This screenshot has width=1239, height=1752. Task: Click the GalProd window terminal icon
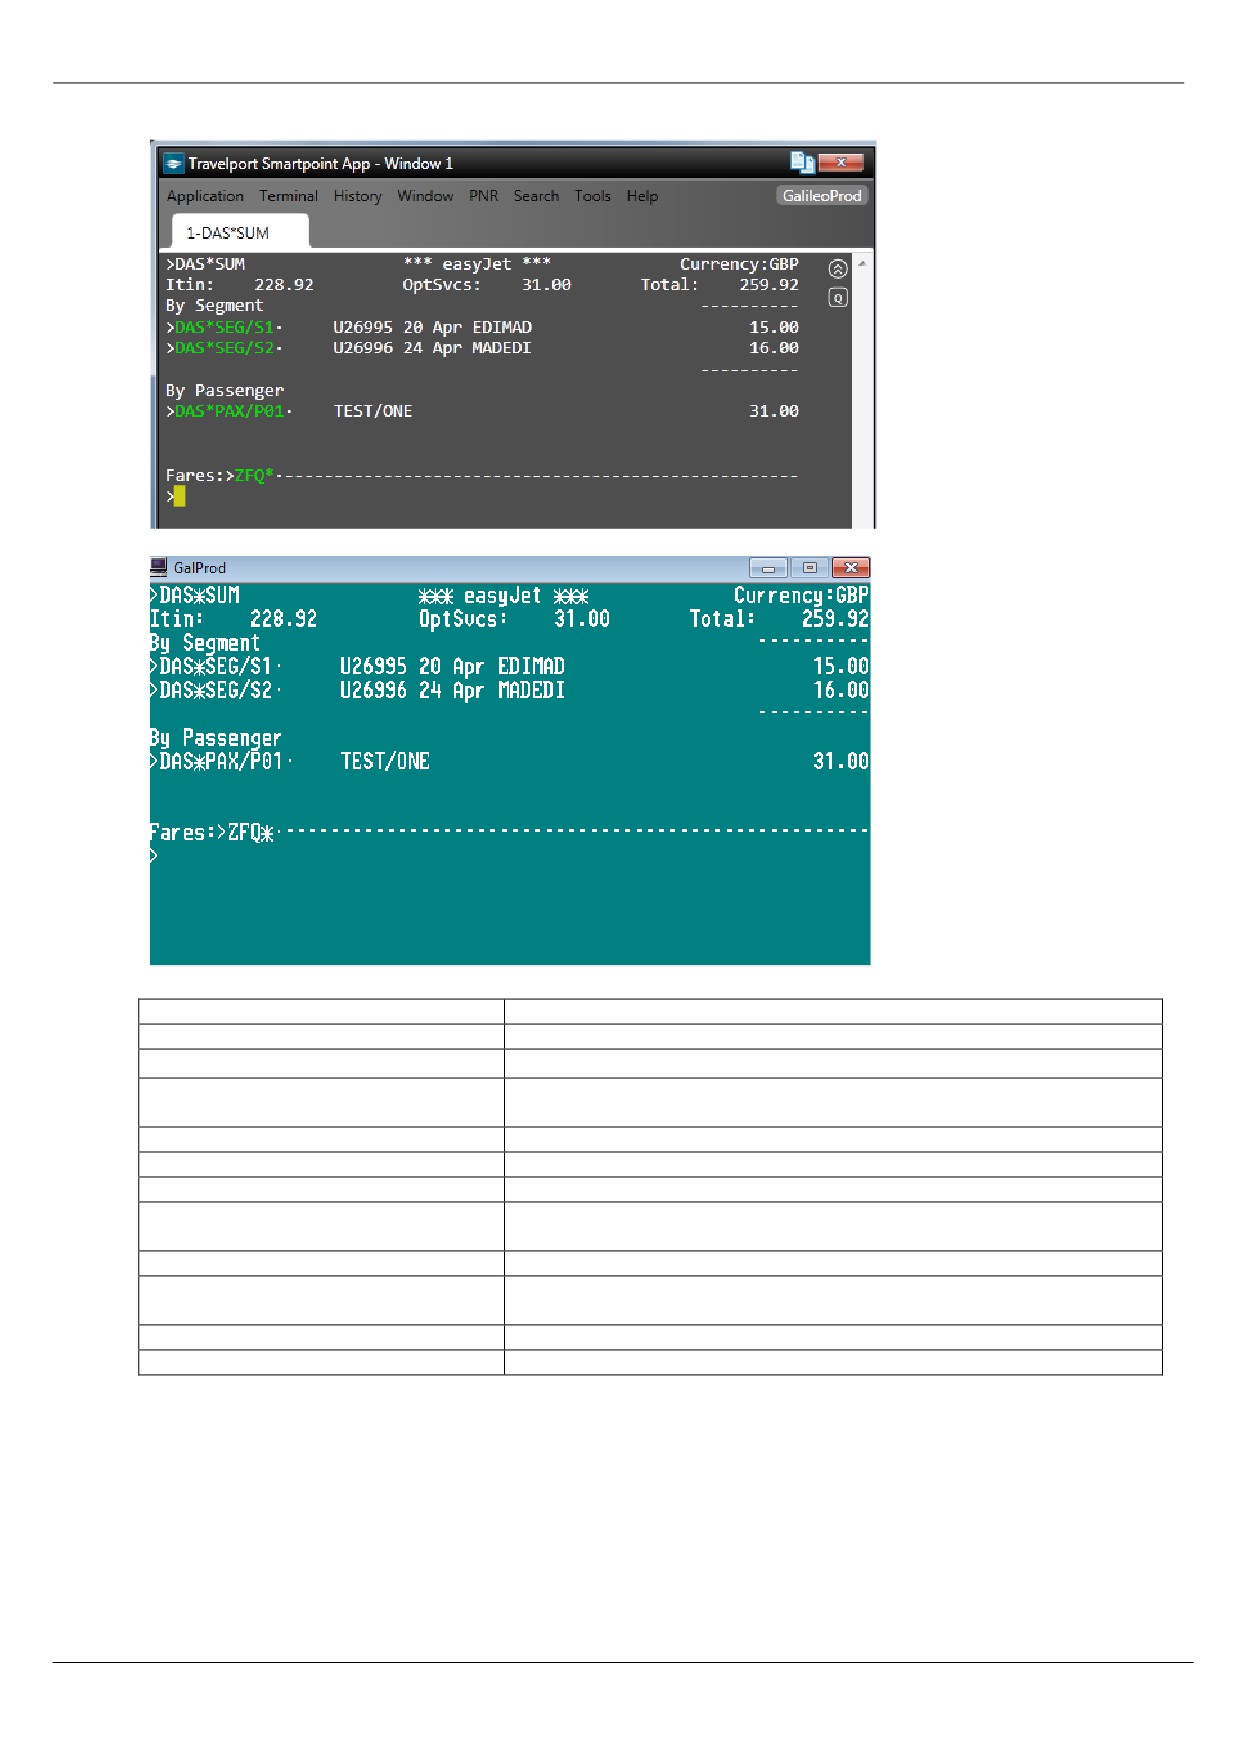[159, 567]
